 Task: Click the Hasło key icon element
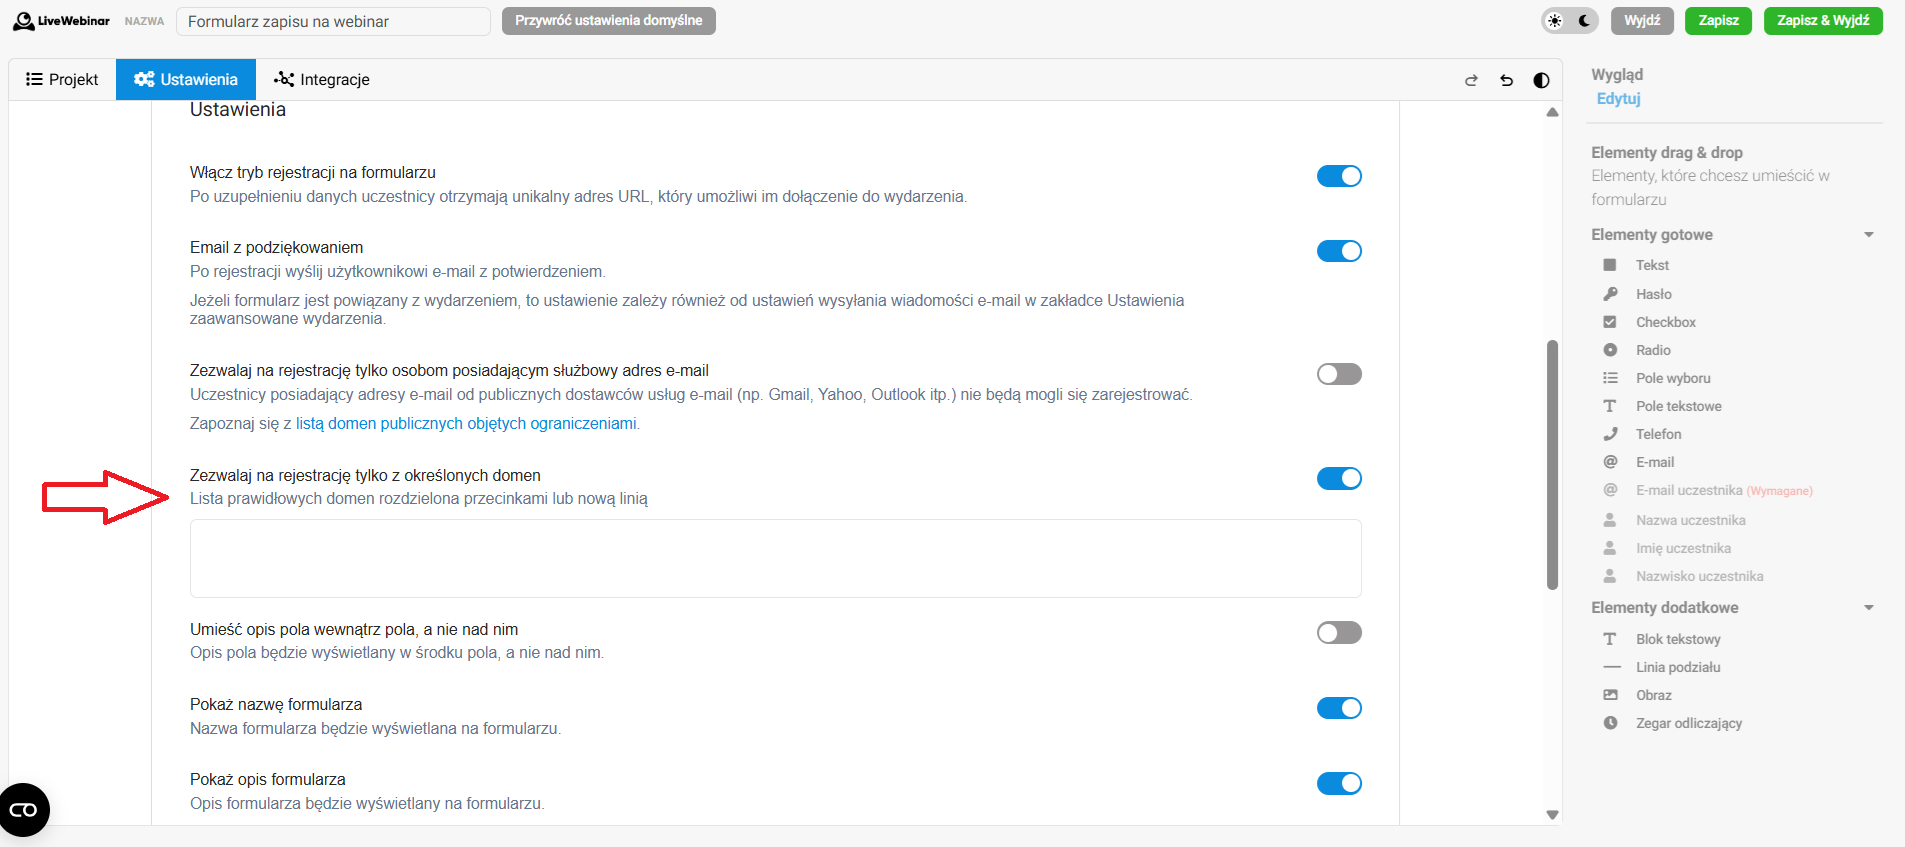click(1610, 294)
